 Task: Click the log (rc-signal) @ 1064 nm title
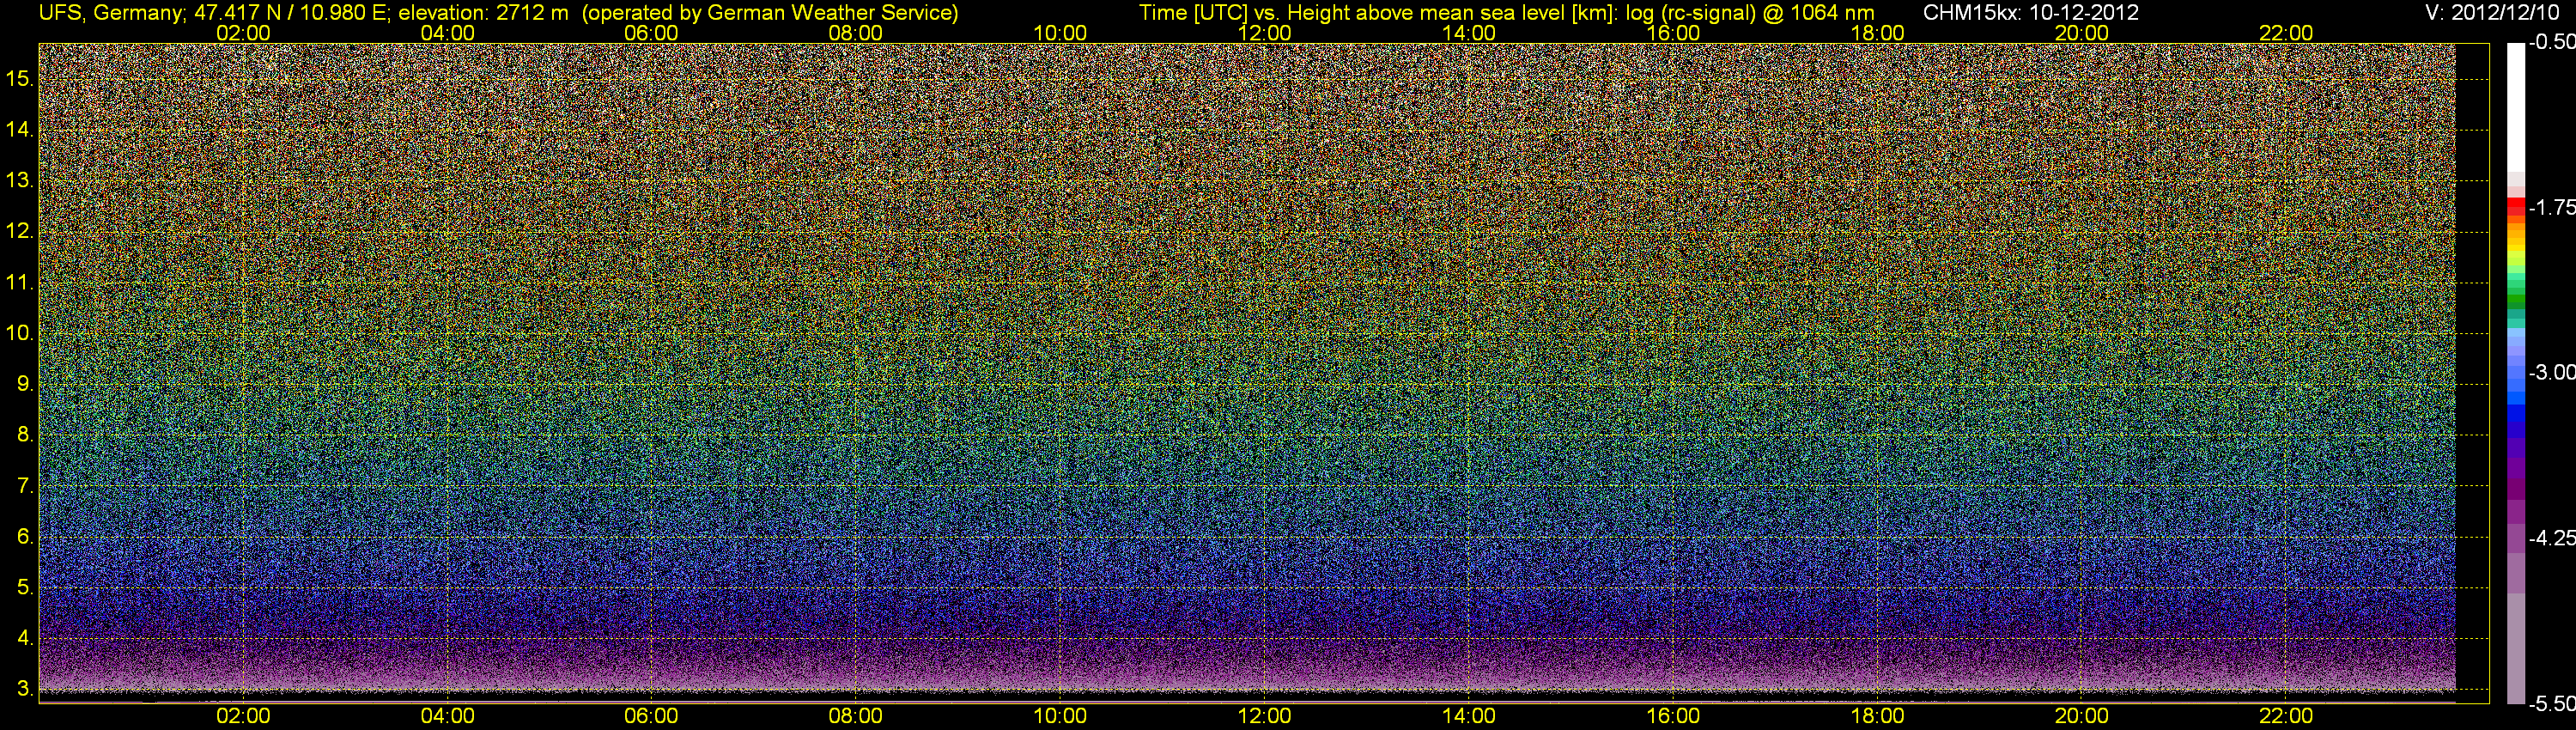(1757, 13)
